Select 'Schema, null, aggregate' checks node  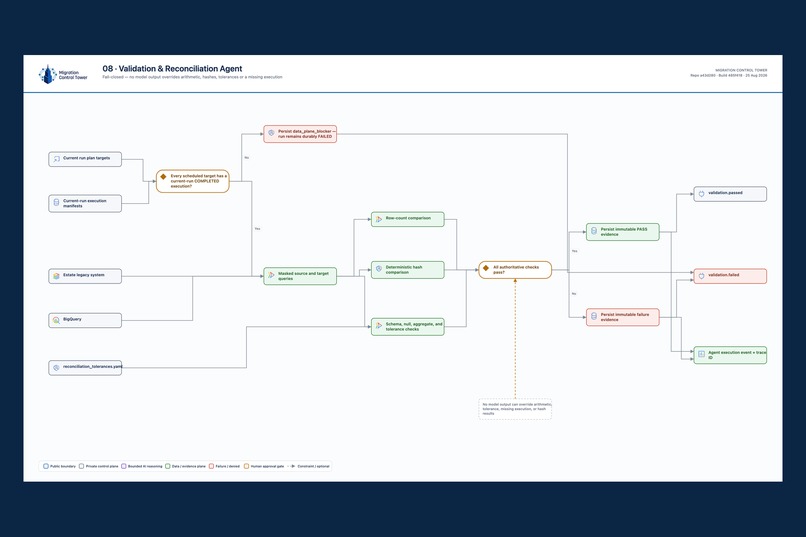[x=408, y=327]
